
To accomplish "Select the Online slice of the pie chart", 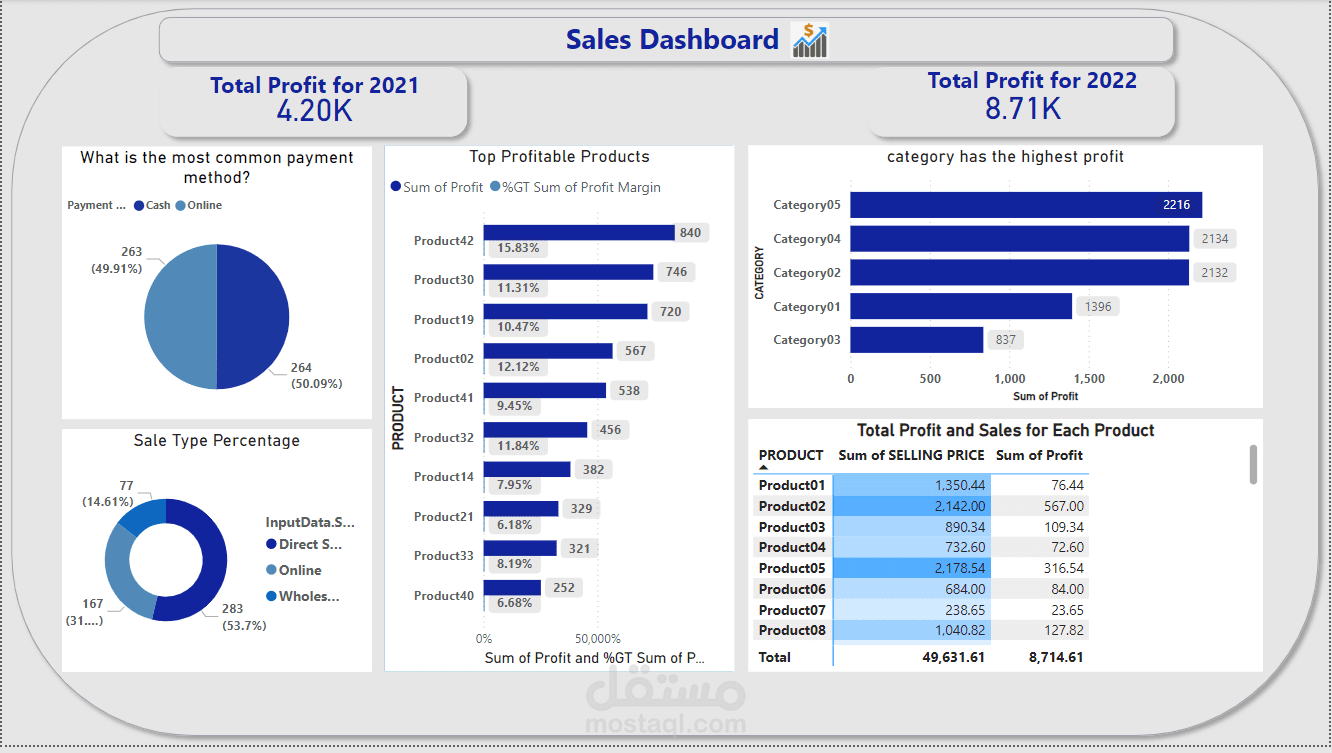I will coord(180,317).
